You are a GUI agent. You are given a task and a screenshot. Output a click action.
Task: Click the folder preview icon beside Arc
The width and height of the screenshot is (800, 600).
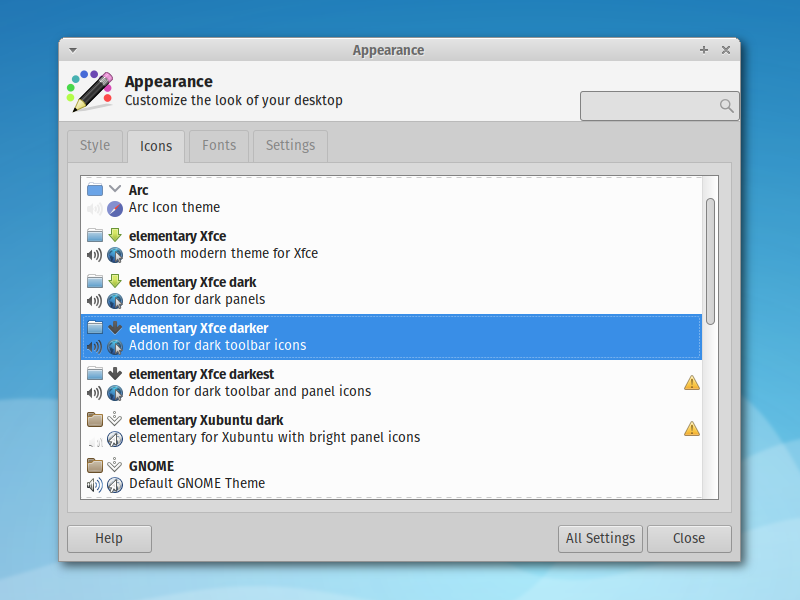[x=95, y=187]
